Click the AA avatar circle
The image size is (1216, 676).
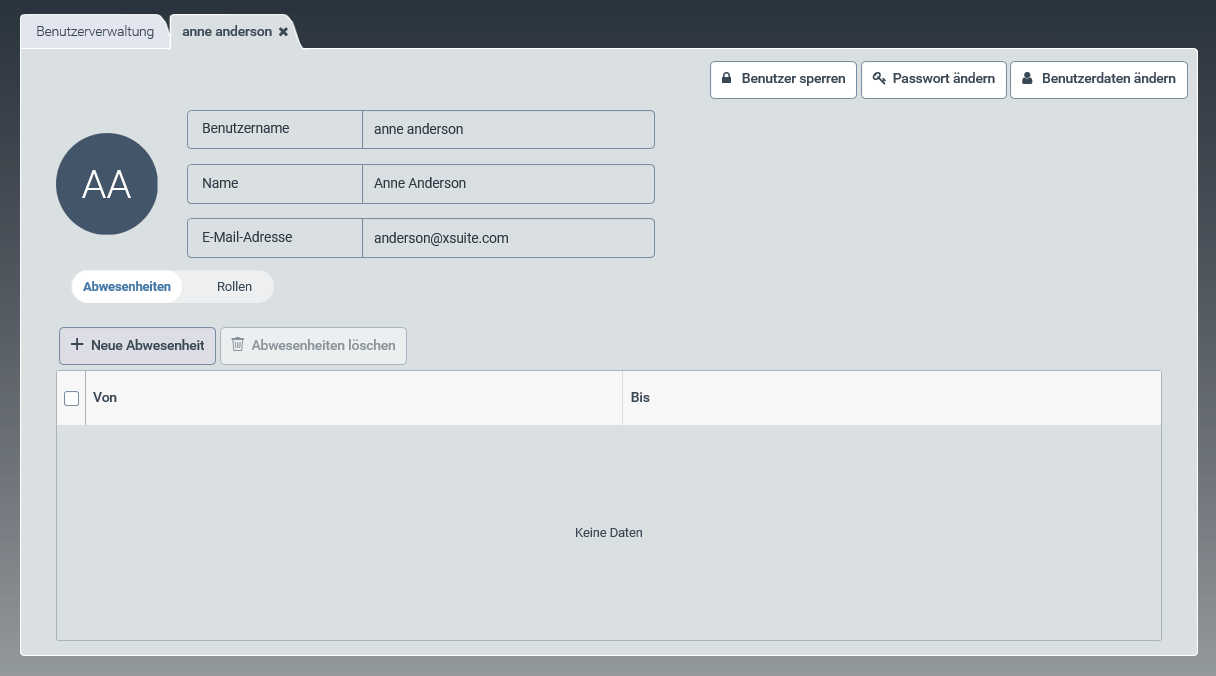coord(107,184)
